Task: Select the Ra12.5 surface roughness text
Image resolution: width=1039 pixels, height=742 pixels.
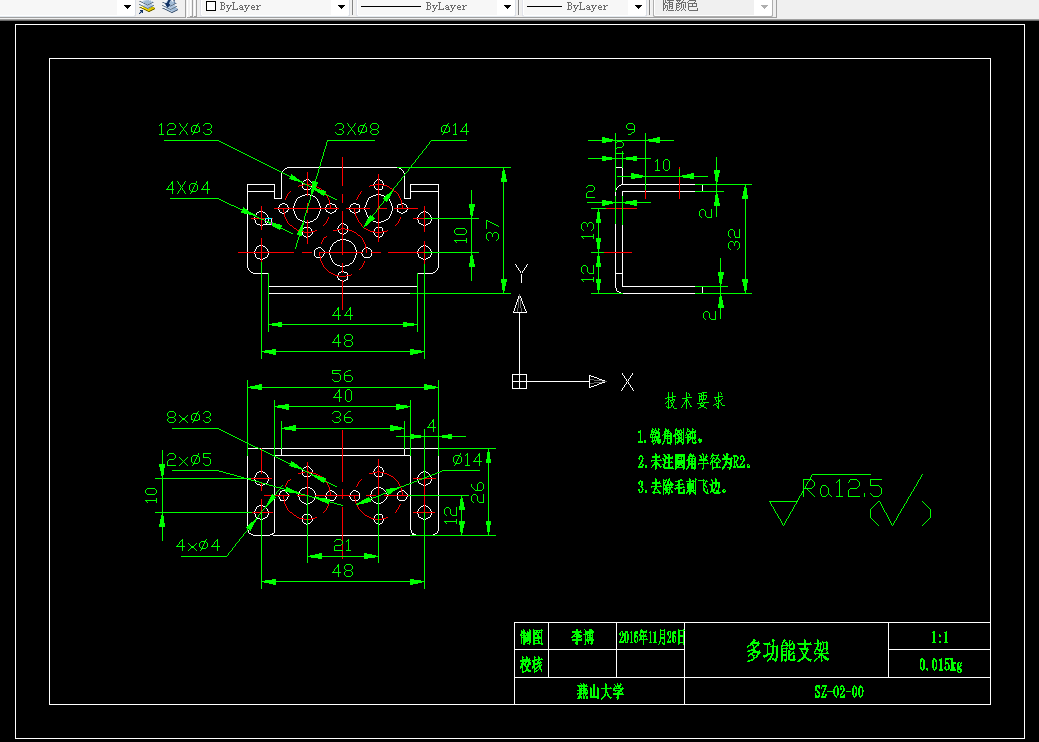Action: 842,488
